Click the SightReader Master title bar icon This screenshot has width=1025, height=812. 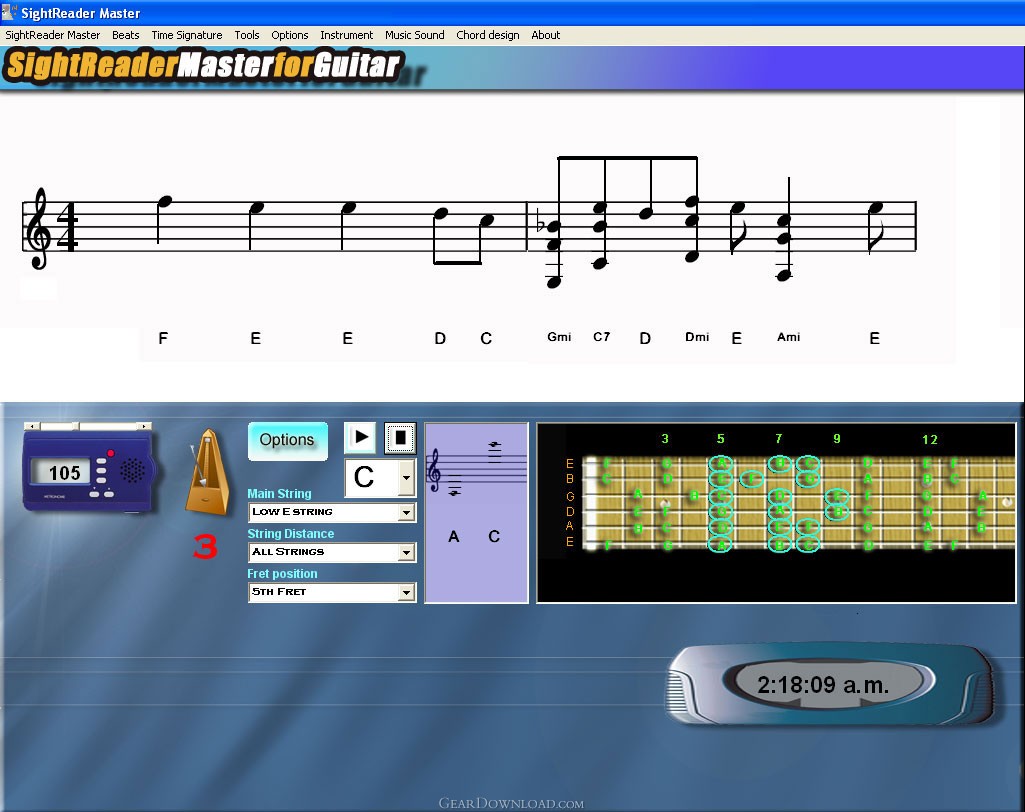pos(9,12)
